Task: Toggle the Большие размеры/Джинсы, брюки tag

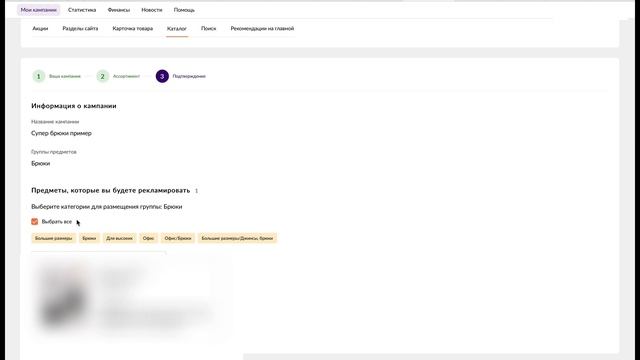Action: coord(237,238)
